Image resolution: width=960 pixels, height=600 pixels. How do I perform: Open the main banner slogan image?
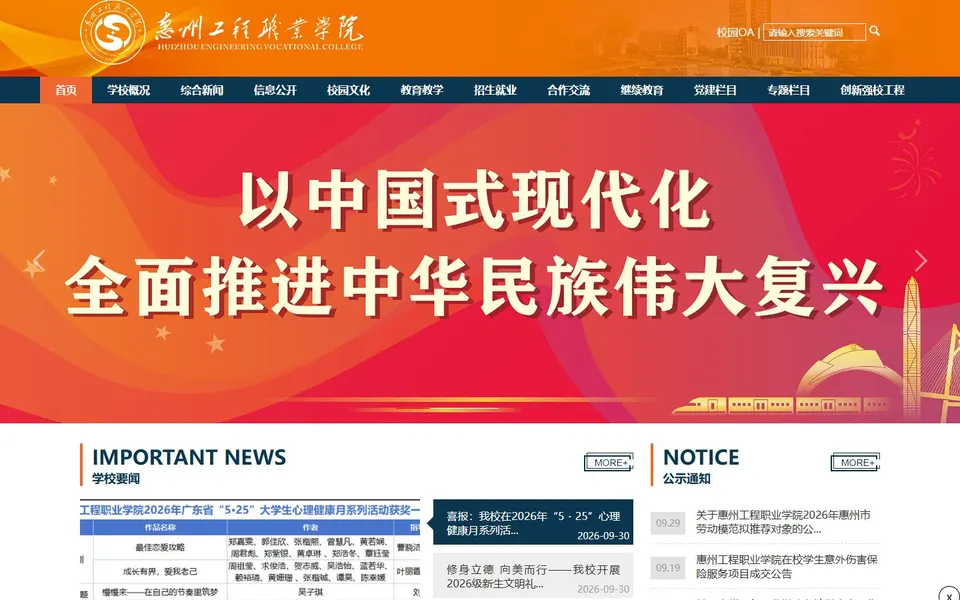(x=480, y=263)
